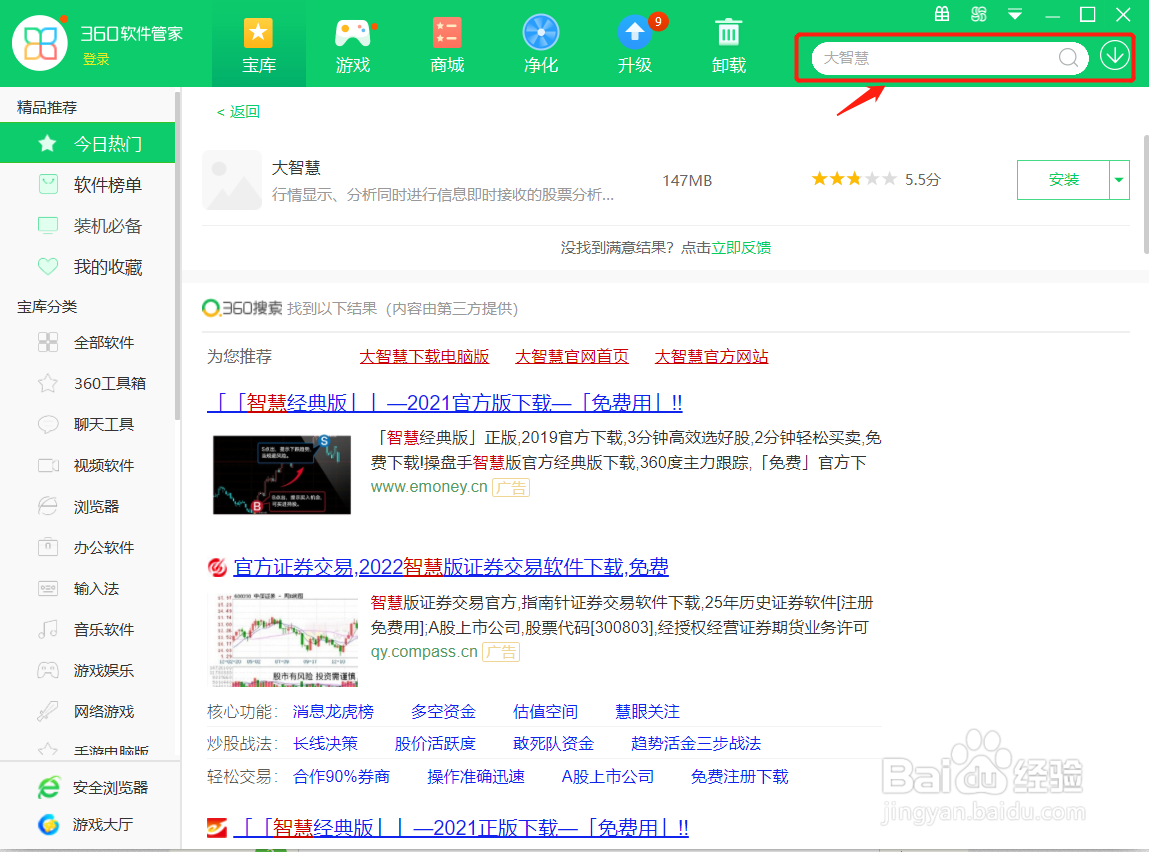1149x852 pixels.
Task: Click the 输入法 keyboard icon
Action: pyautogui.click(x=48, y=588)
